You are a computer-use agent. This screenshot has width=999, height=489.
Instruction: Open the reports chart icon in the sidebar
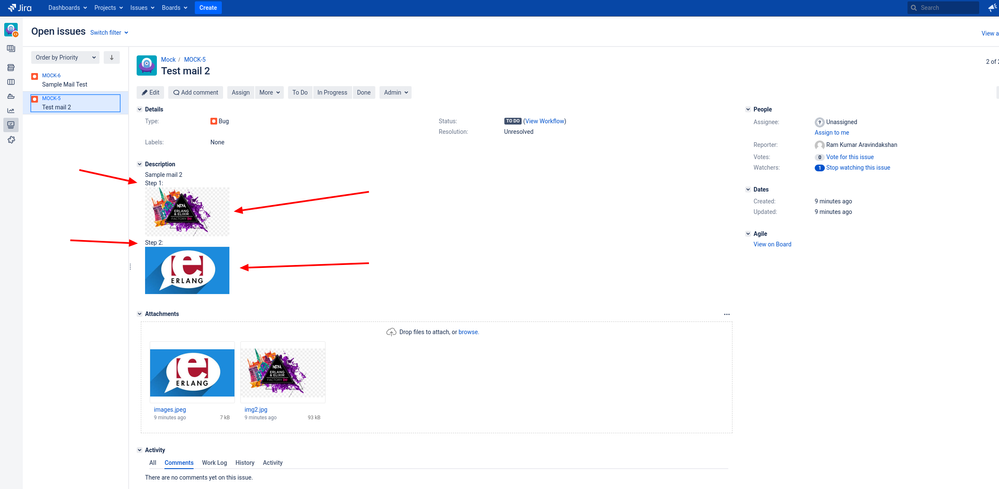point(11,110)
